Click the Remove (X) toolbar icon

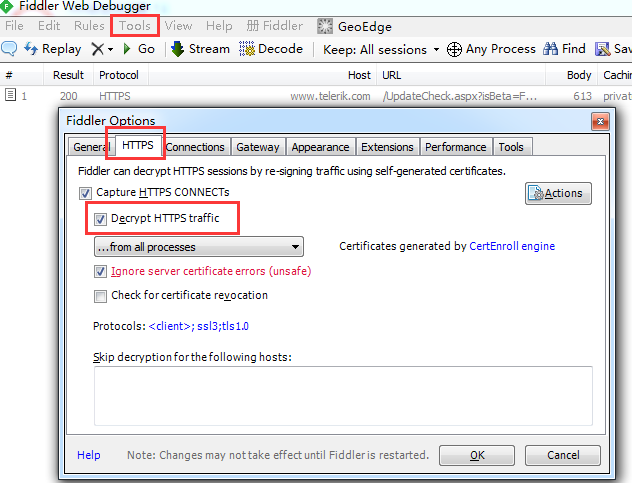(97, 49)
